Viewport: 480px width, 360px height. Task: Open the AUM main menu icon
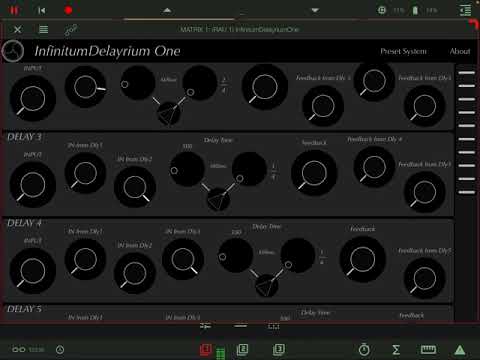(x=466, y=11)
